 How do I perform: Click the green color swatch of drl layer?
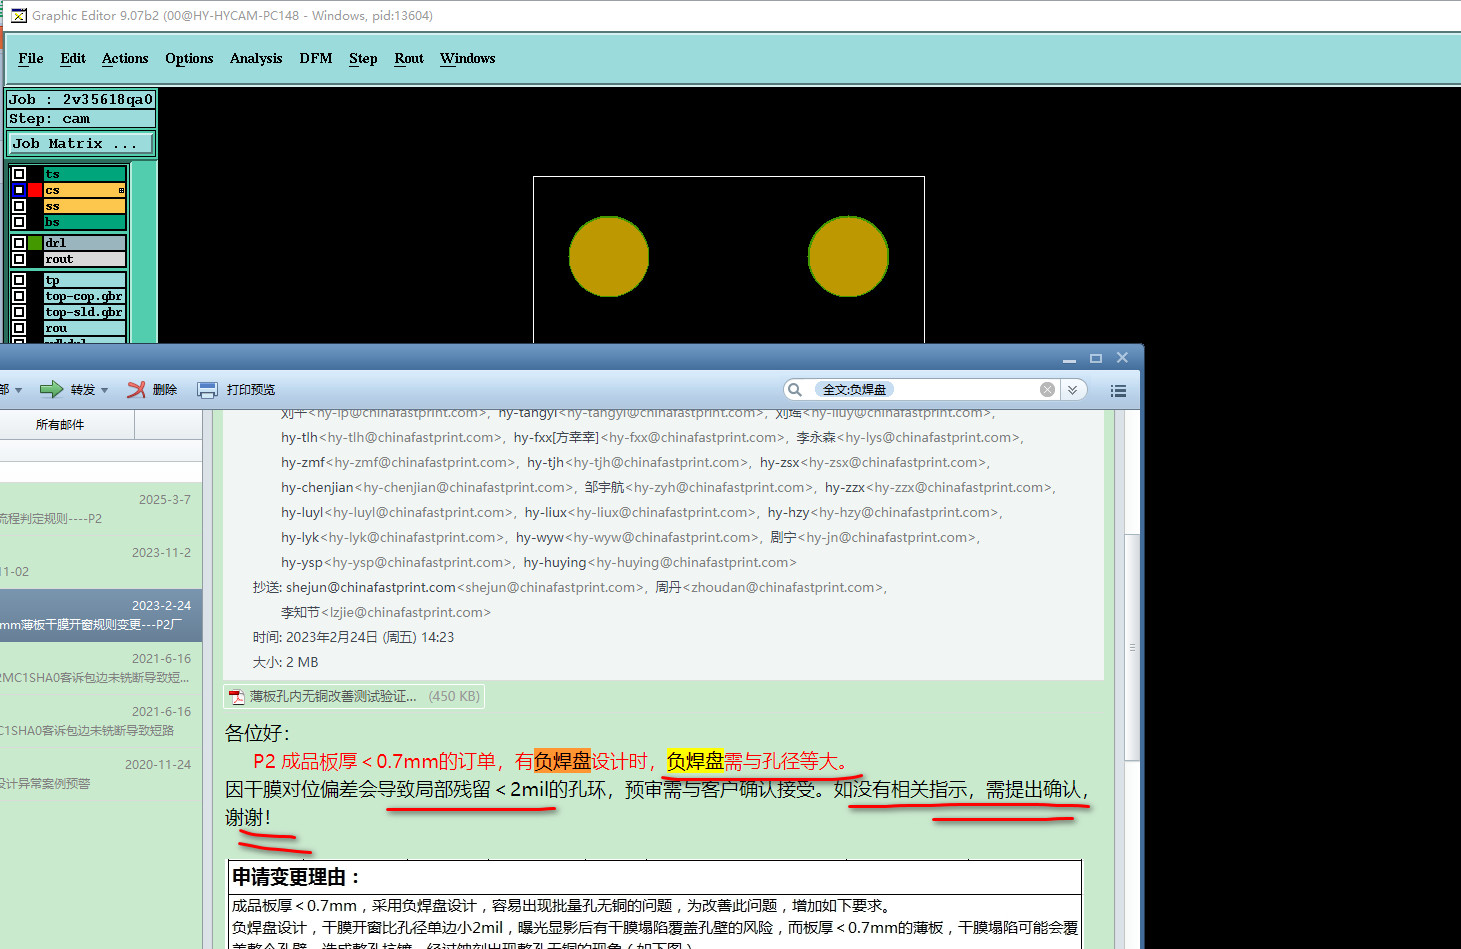[x=35, y=243]
